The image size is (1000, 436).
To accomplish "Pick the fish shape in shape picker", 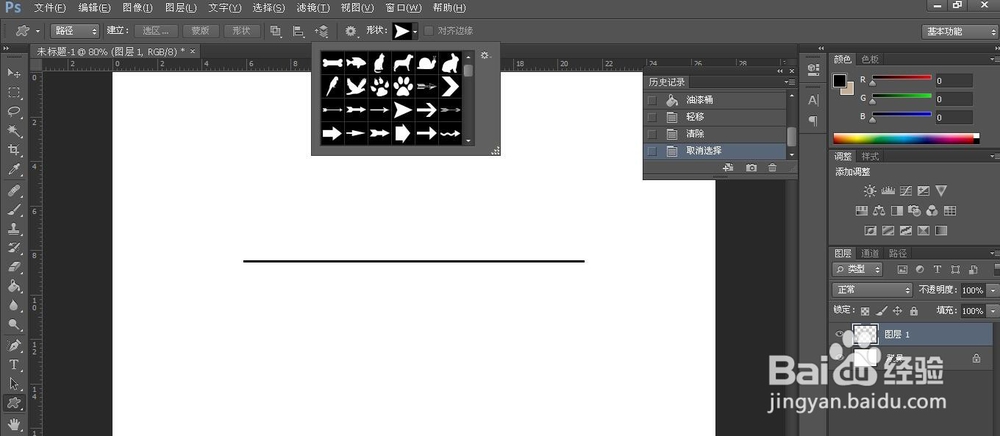I will pyautogui.click(x=356, y=62).
